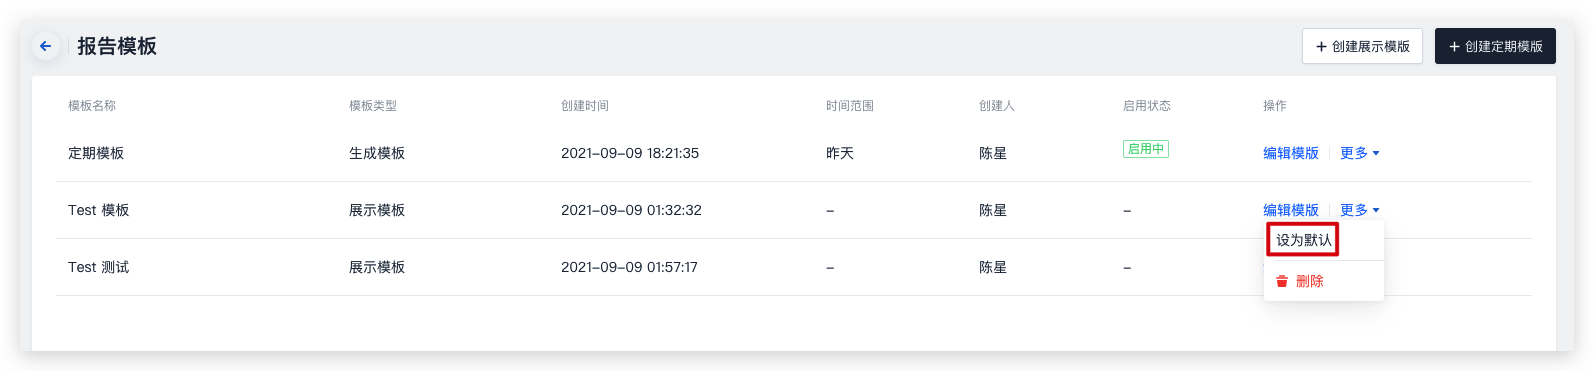Choose 删除 from the dropdown menu
The image size is (1594, 371).
[x=1309, y=282]
